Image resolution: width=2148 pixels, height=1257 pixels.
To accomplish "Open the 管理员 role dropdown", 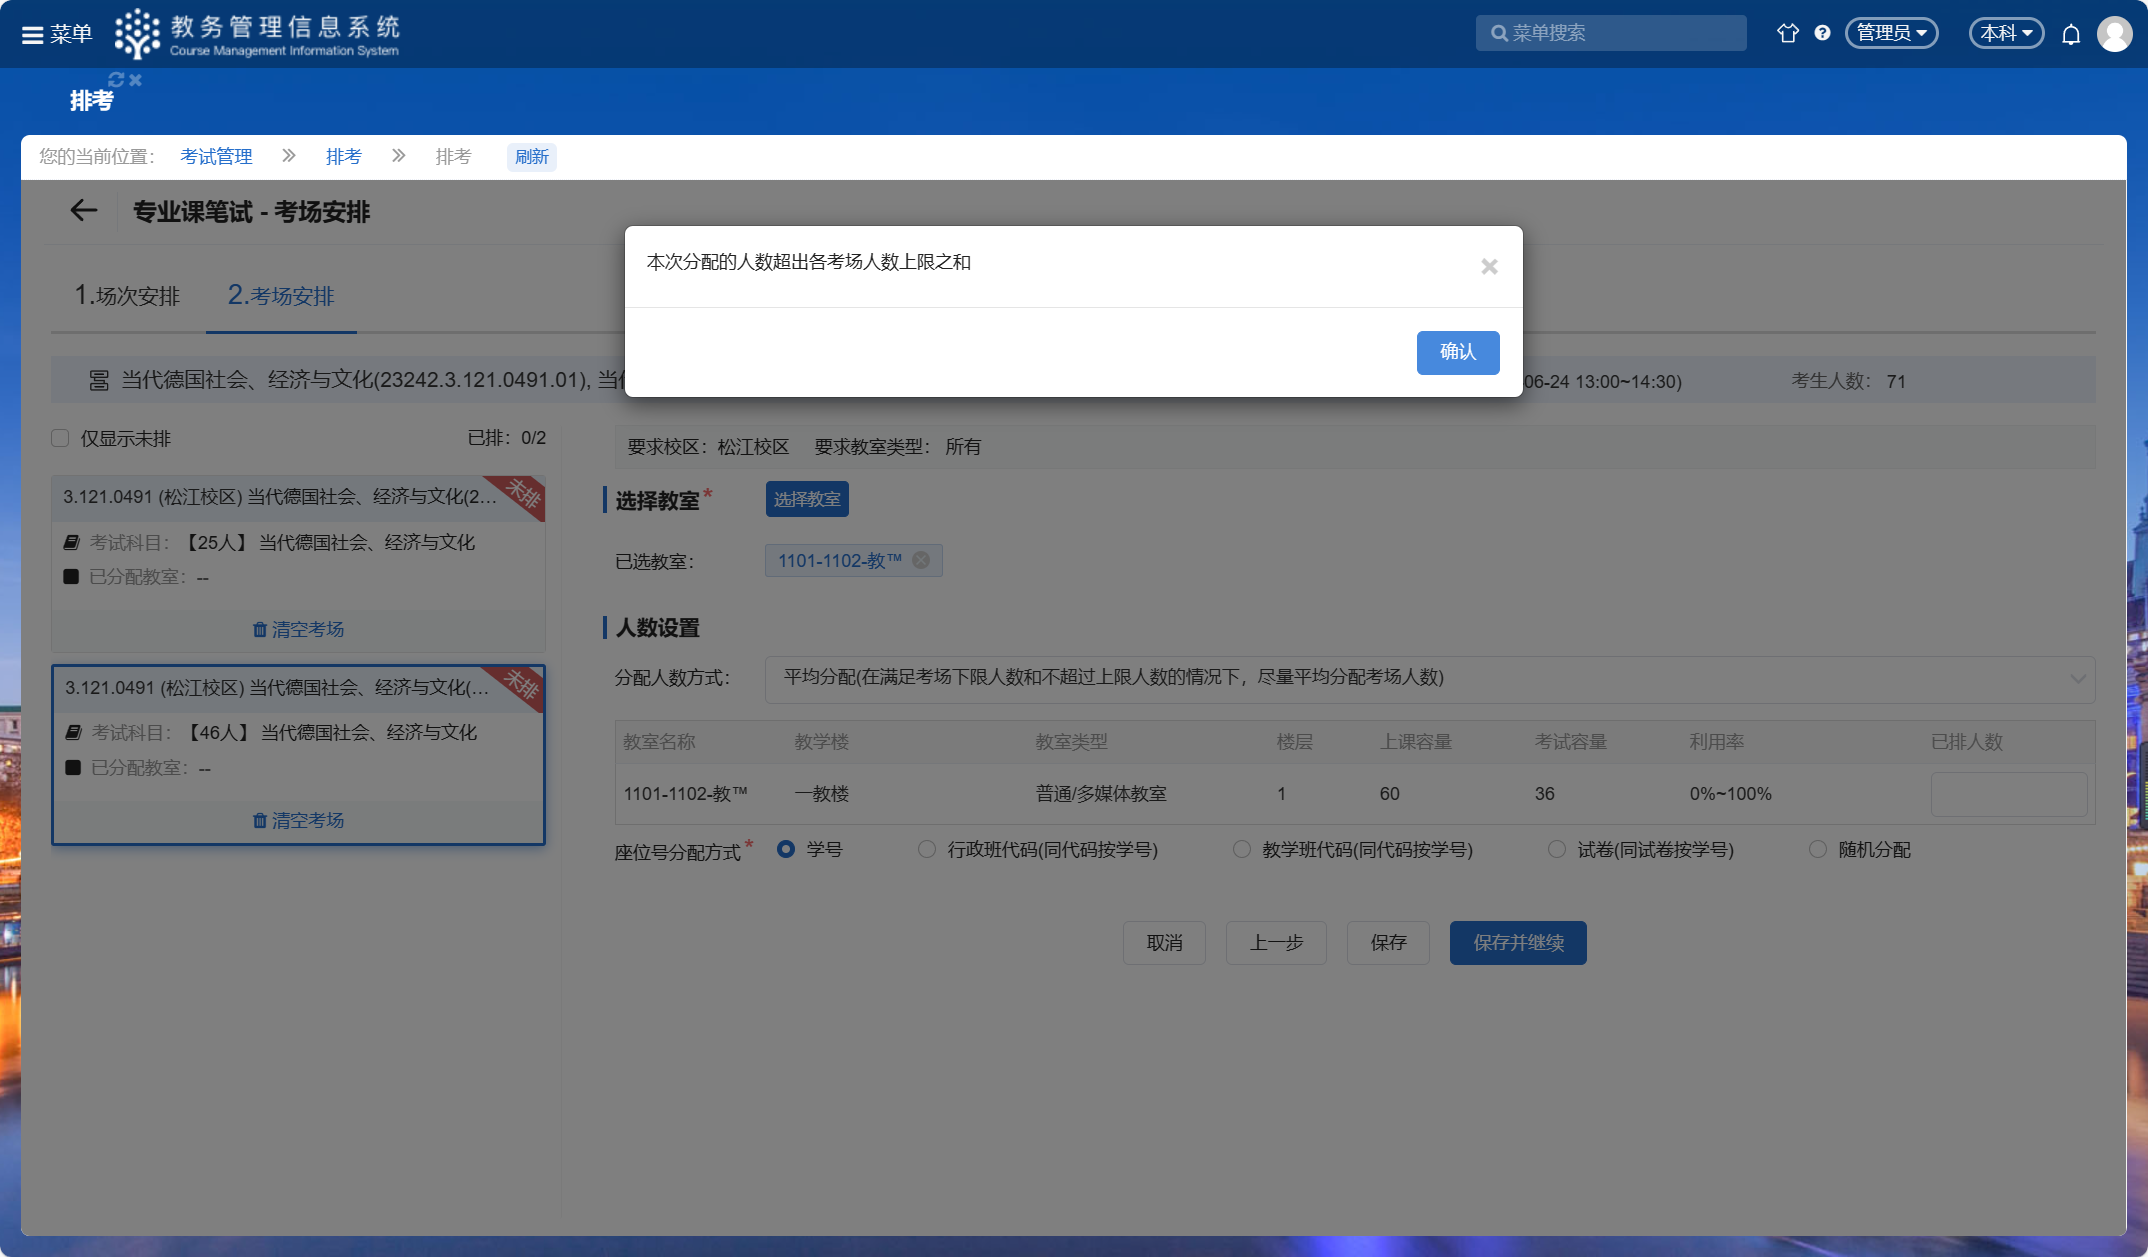I will coord(1891,33).
